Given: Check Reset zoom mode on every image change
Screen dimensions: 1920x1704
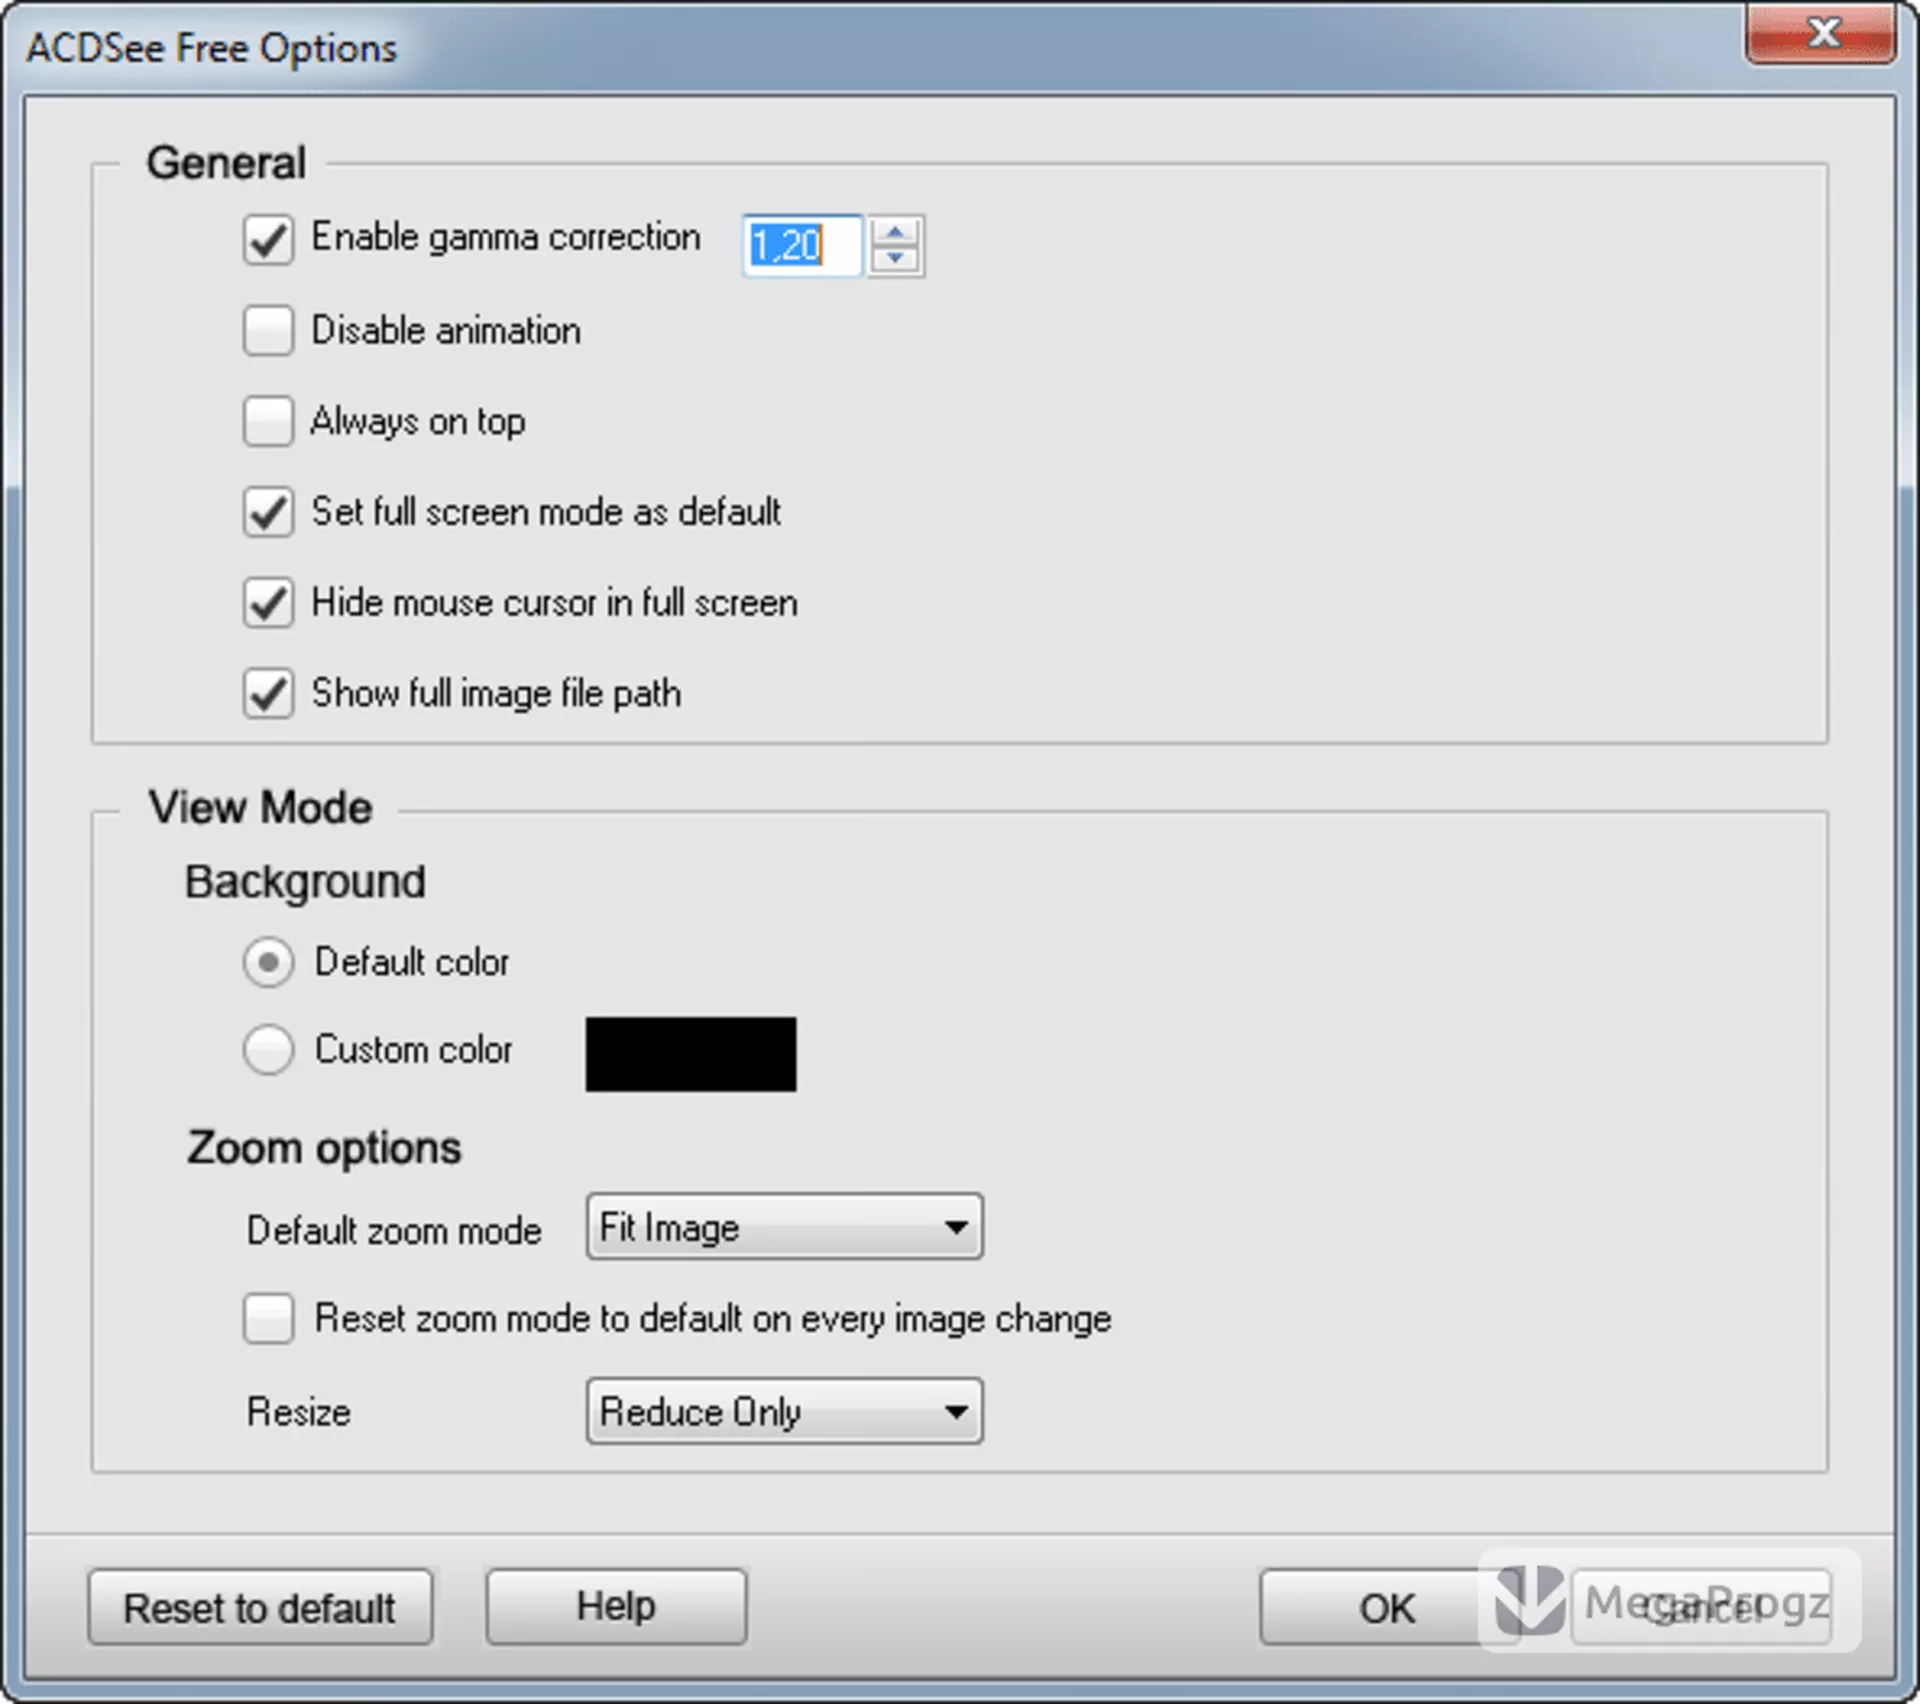Looking at the screenshot, I should (268, 1318).
